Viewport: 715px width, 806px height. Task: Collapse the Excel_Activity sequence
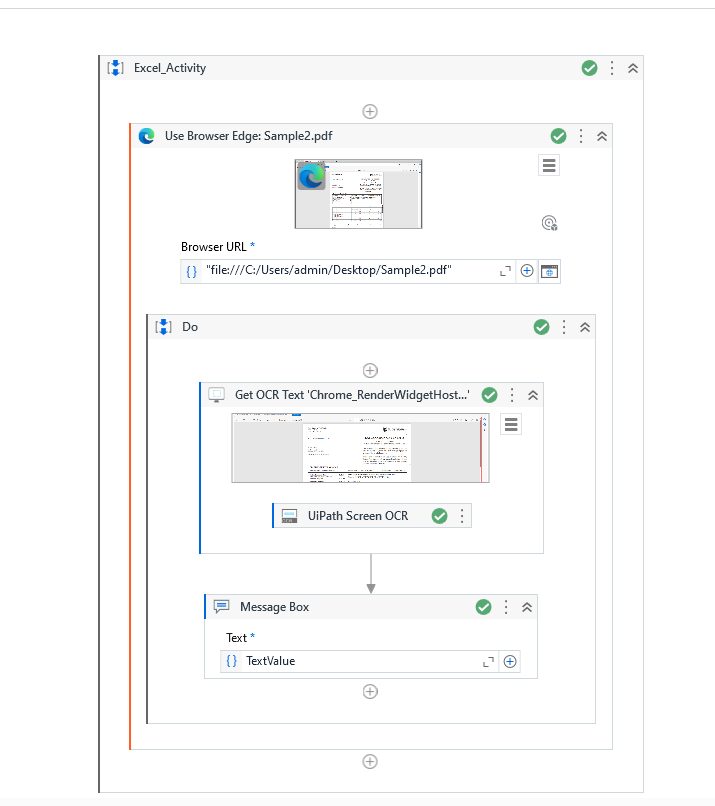tap(633, 68)
